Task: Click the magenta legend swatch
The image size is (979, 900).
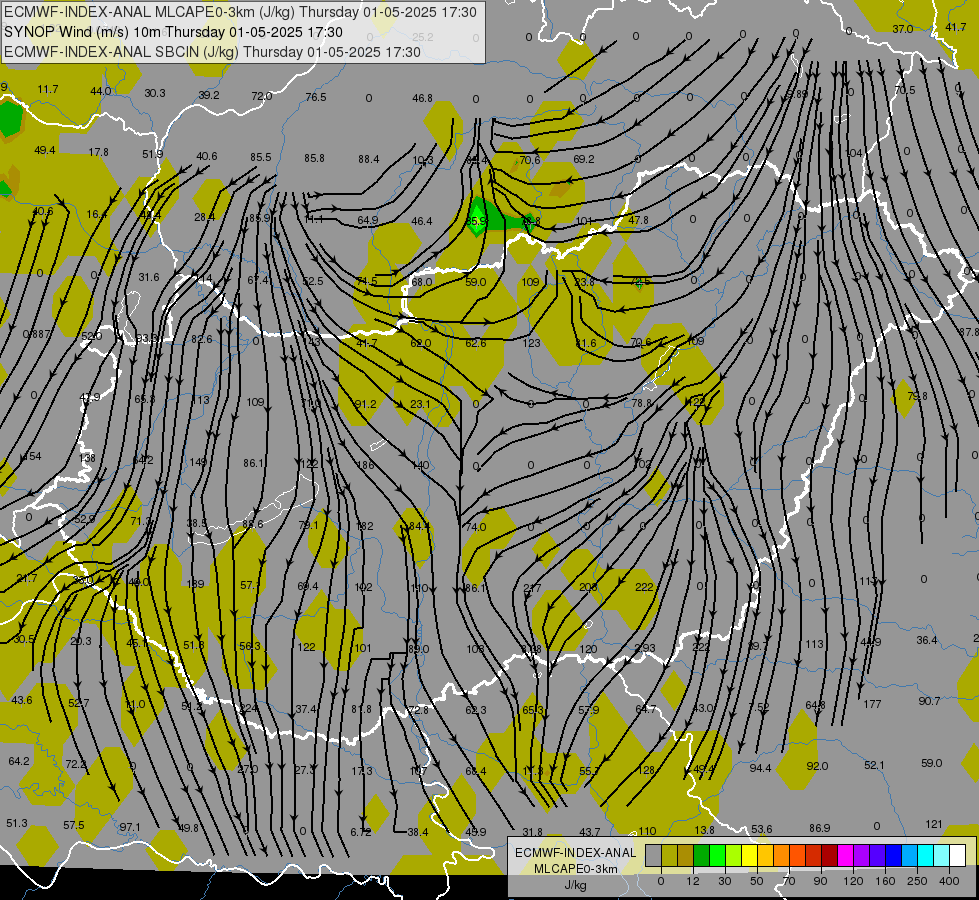Action: pos(845,856)
